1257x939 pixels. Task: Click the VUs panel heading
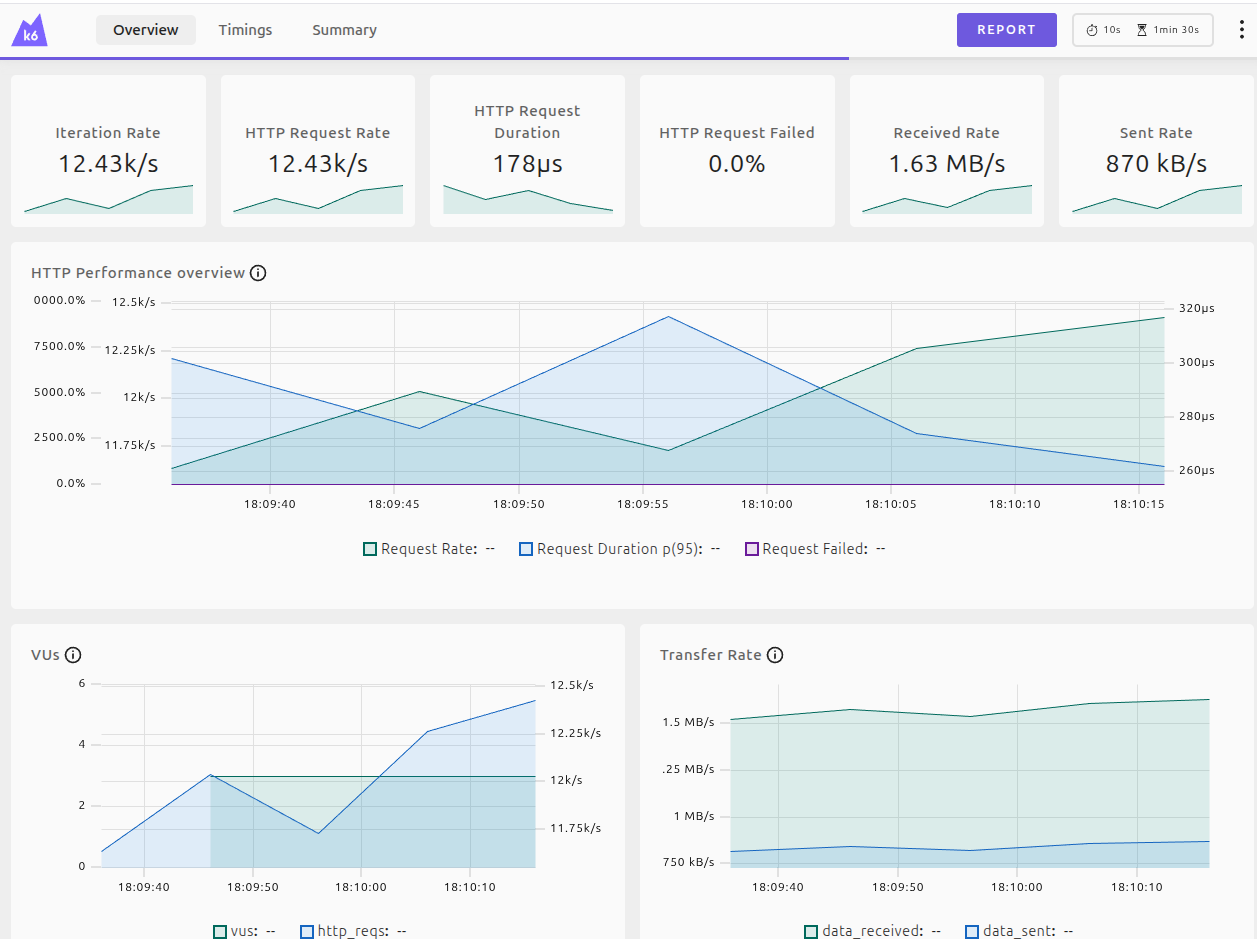pos(46,655)
